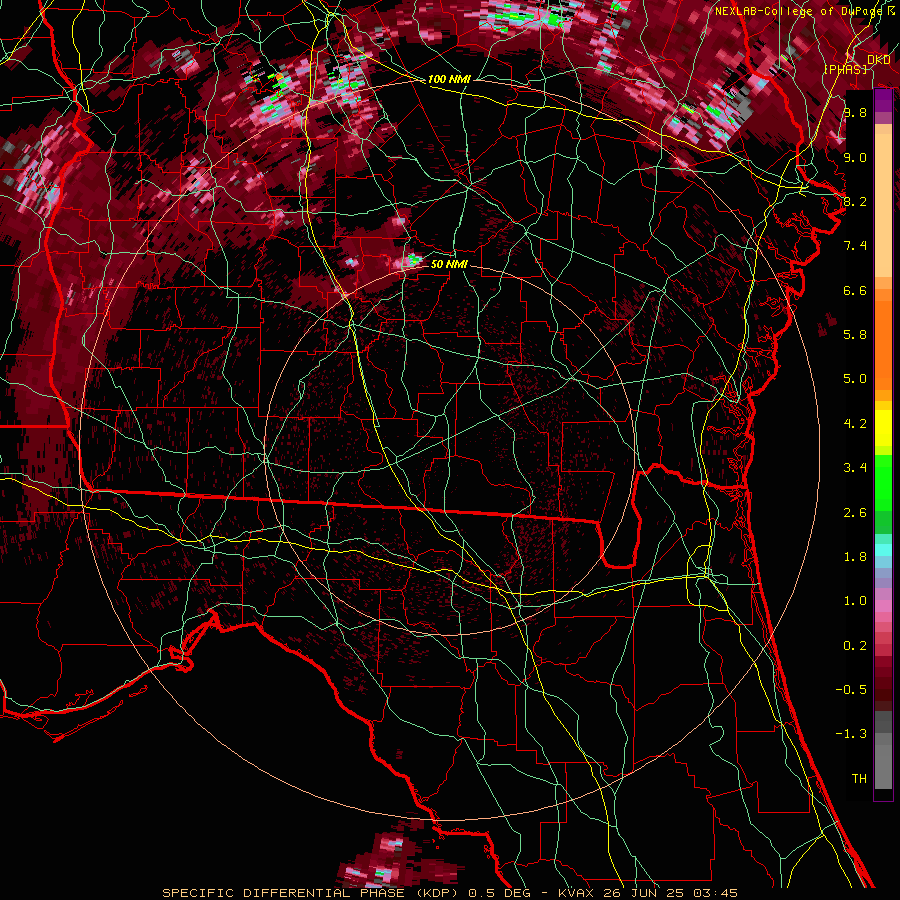The width and height of the screenshot is (900, 900).
Task: Click the [PHAS] label above the legend
Action: click(x=845, y=69)
